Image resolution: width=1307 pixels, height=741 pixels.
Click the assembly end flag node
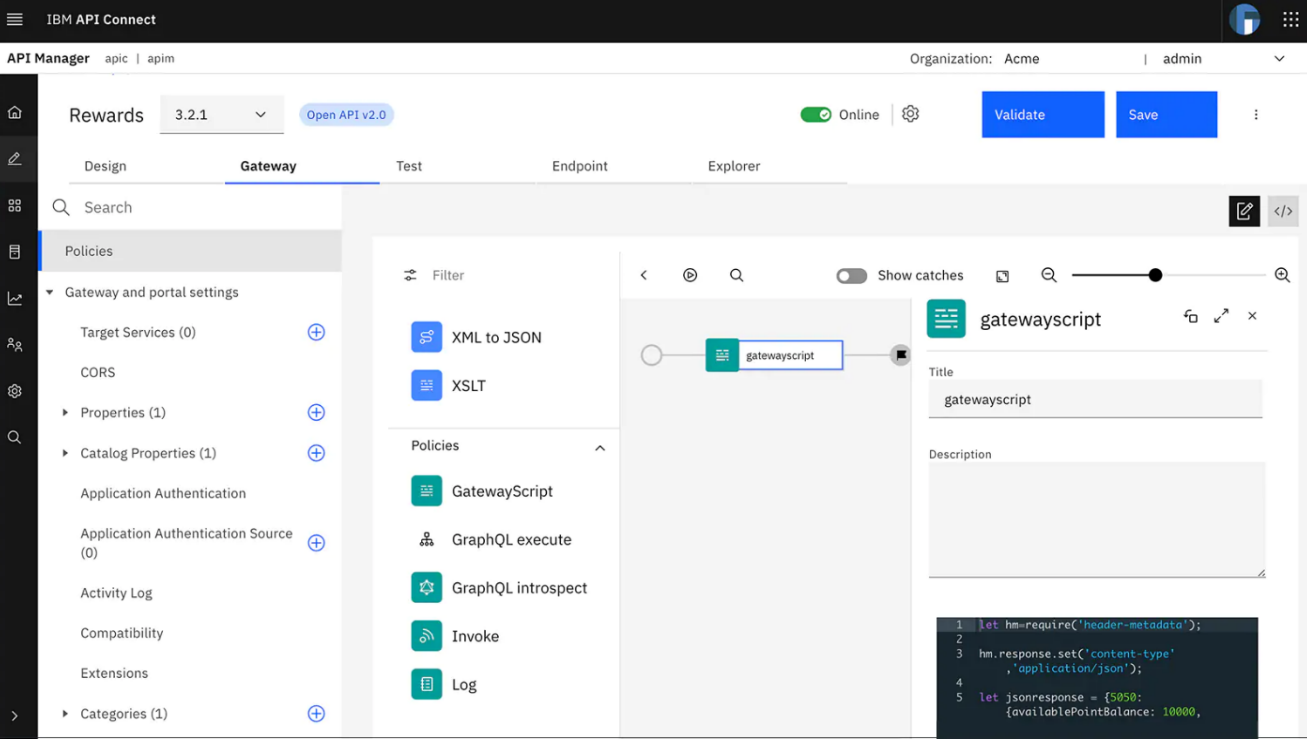coord(901,355)
